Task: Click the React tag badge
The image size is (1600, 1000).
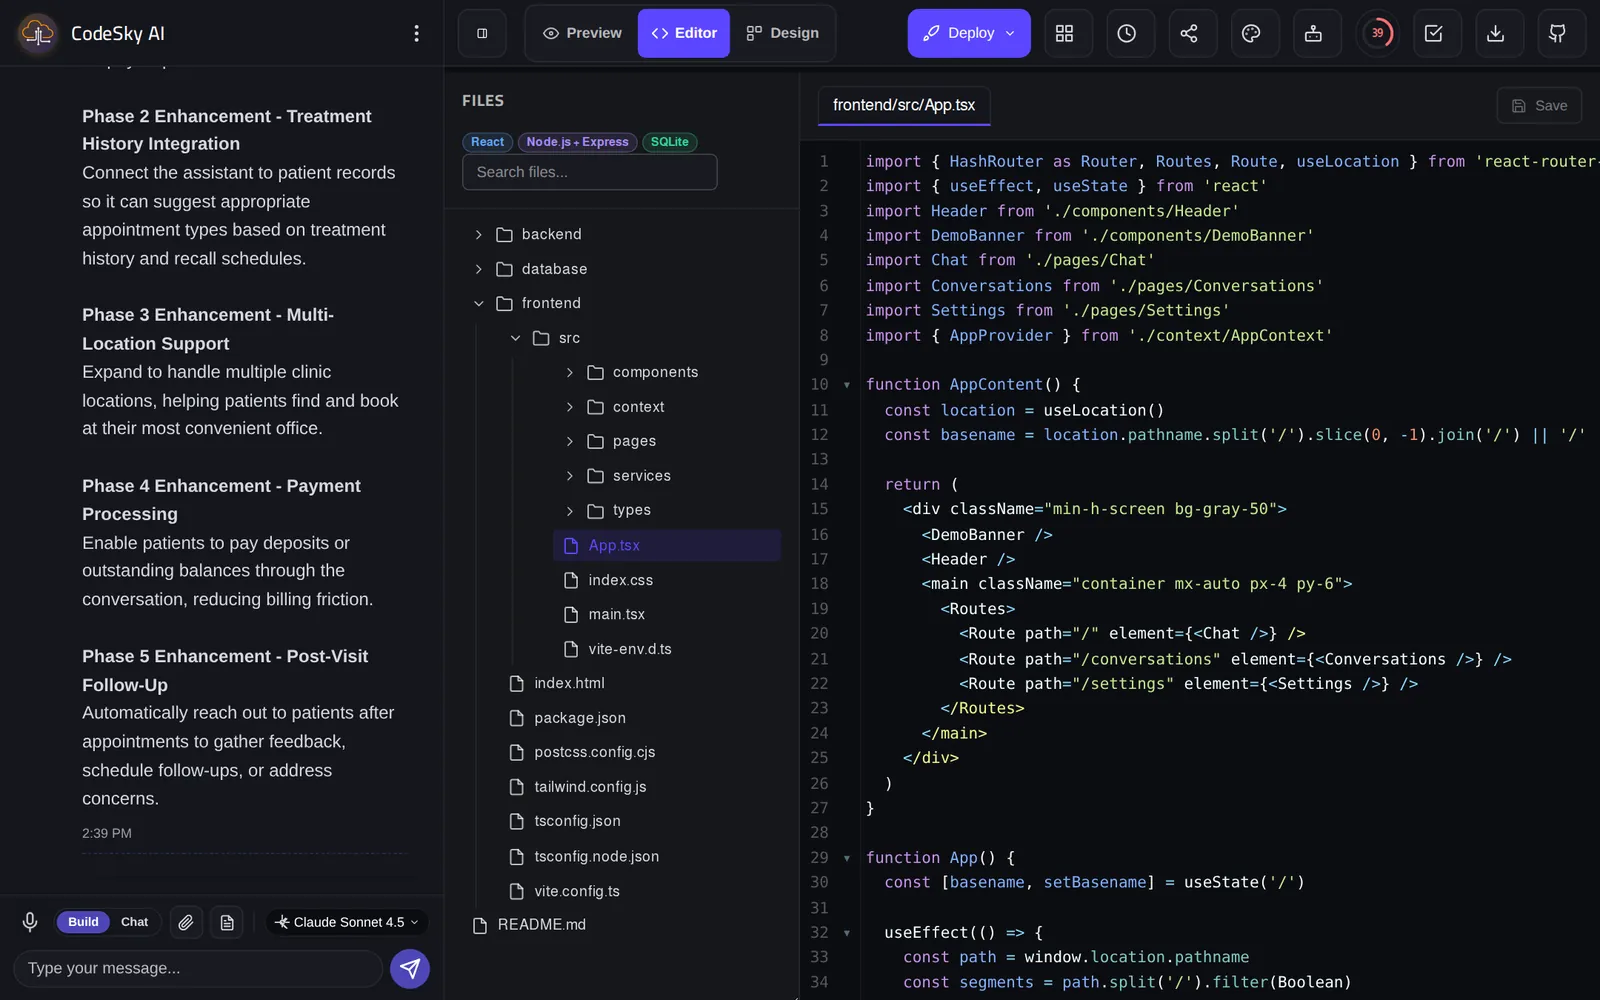Action: [x=487, y=142]
